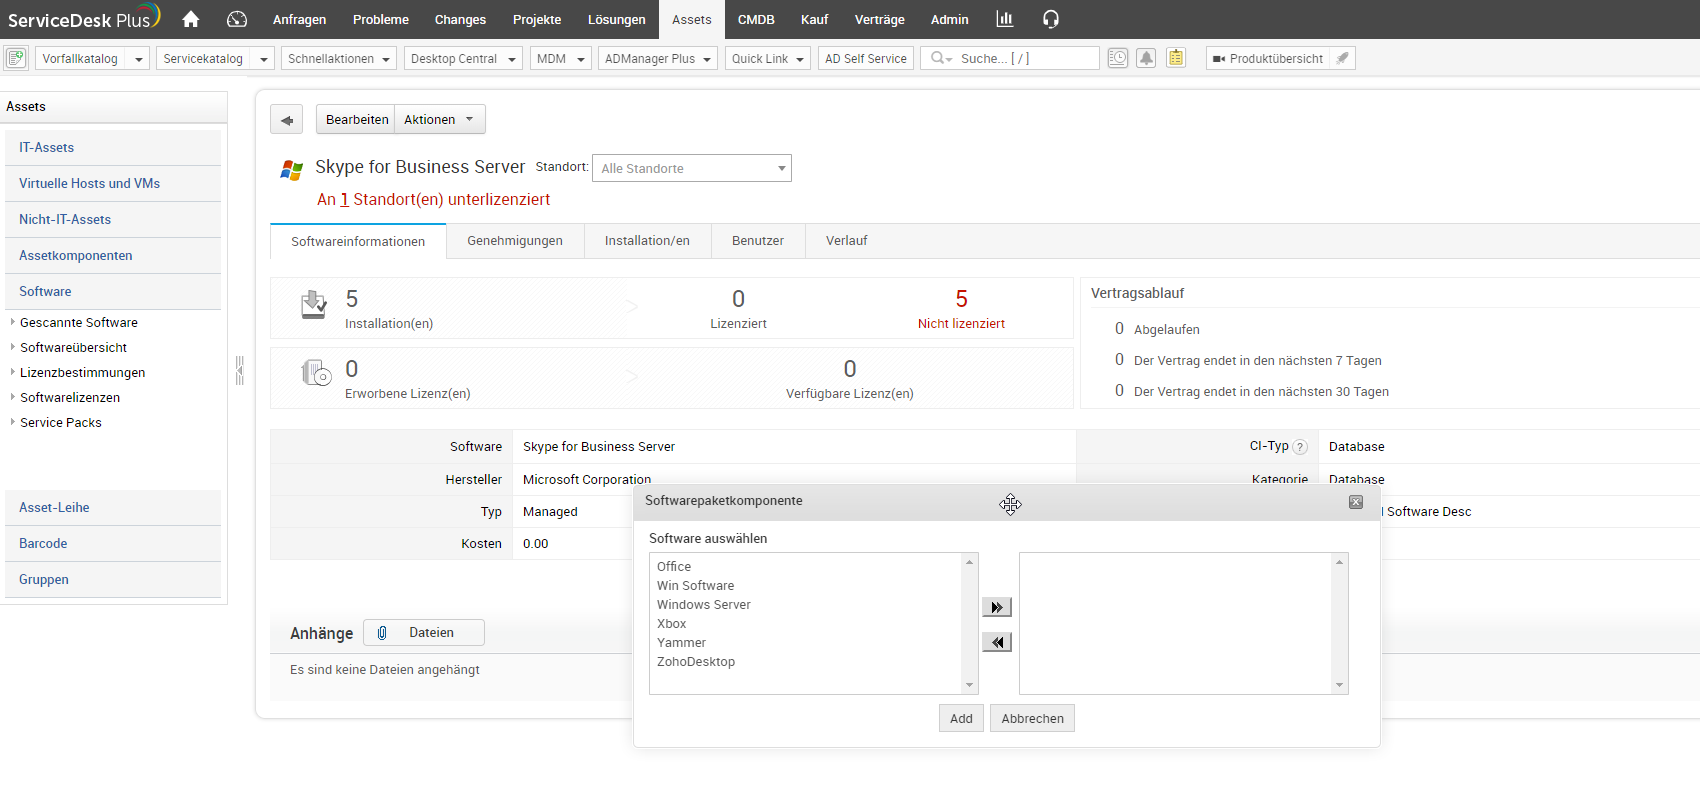
Task: Open the yellow notepad icon
Action: point(1176,58)
